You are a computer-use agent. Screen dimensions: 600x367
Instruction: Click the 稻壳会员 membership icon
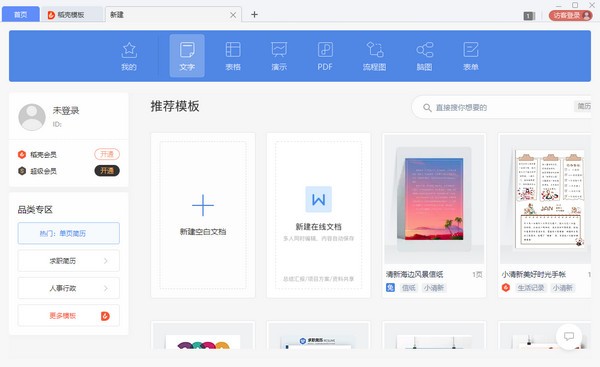click(22, 155)
